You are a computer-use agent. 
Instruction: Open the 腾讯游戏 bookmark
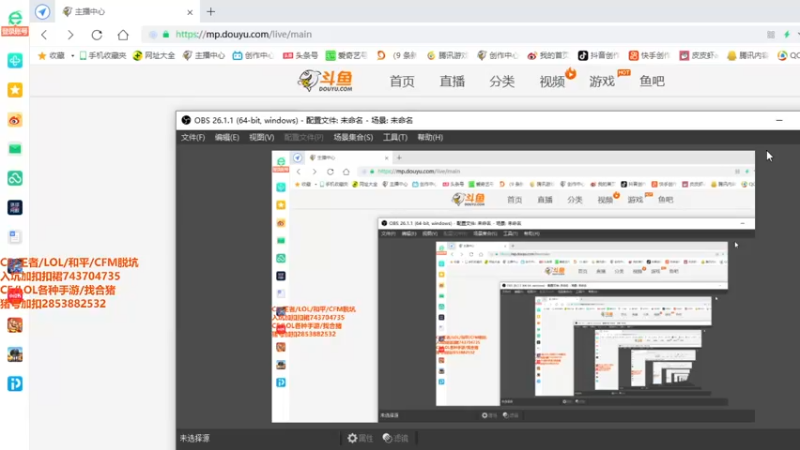coord(447,56)
